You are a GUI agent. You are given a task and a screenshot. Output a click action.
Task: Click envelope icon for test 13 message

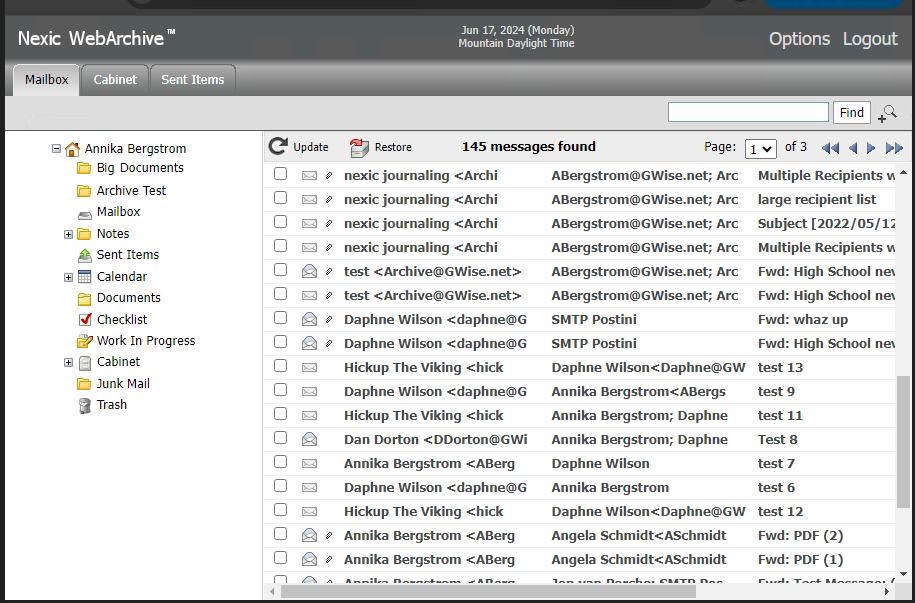[309, 368]
